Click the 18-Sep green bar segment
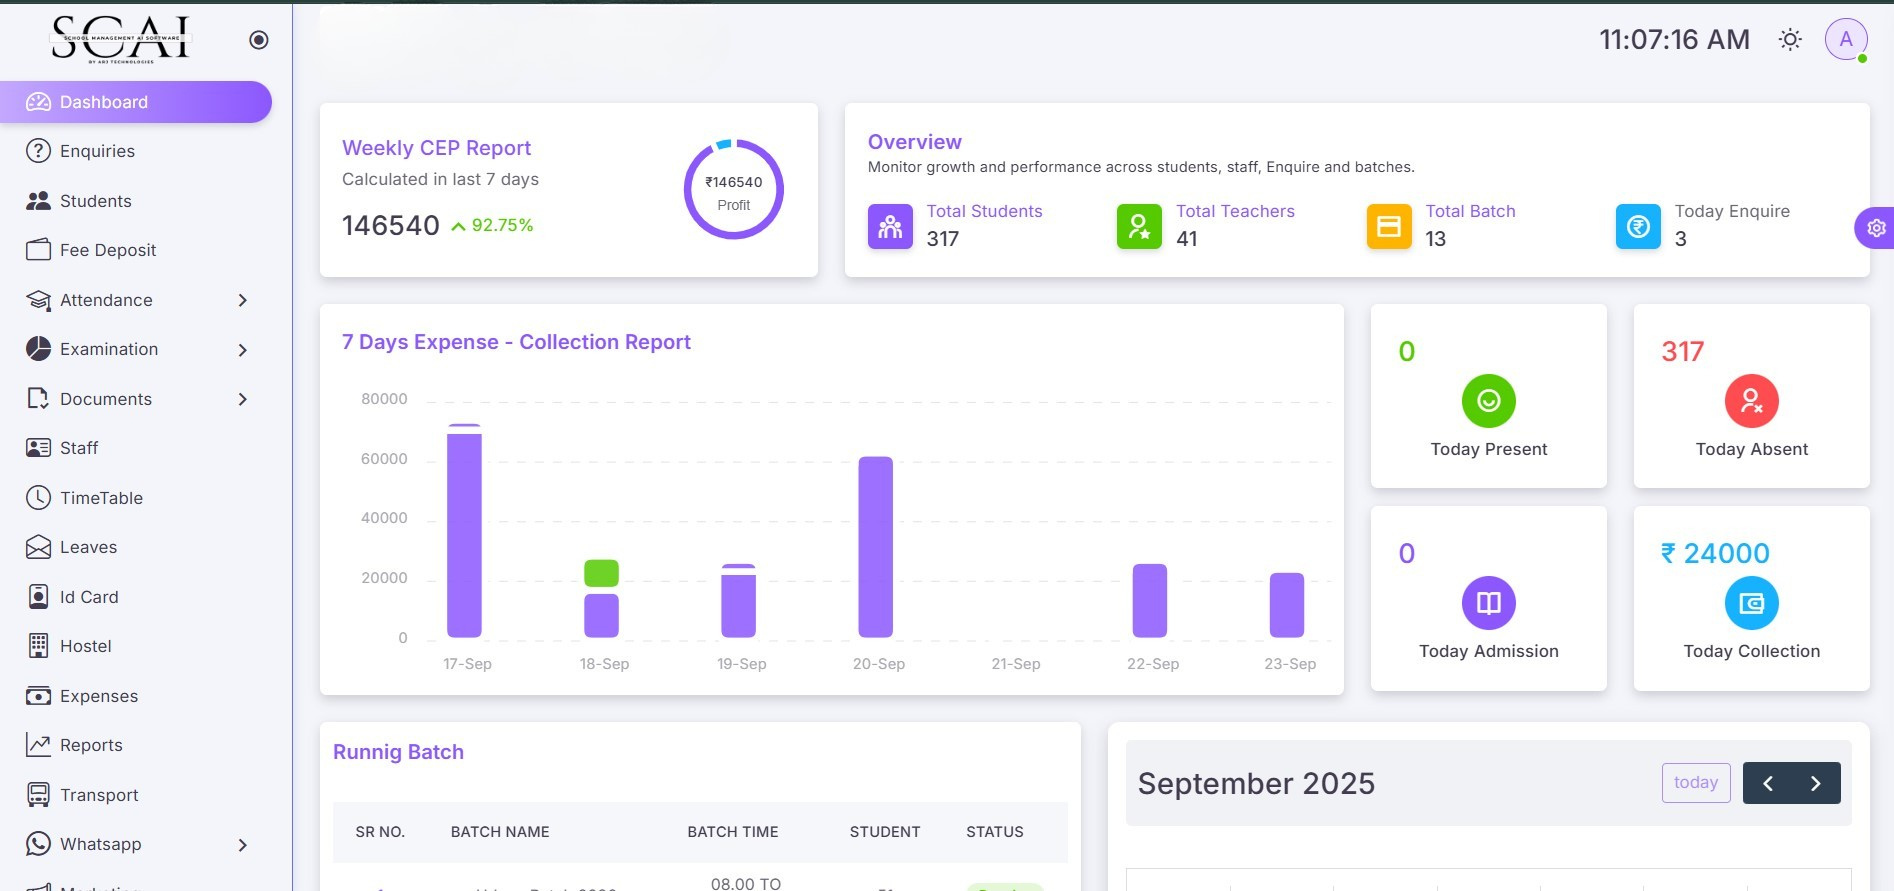Viewport: 1894px width, 891px height. pos(601,573)
